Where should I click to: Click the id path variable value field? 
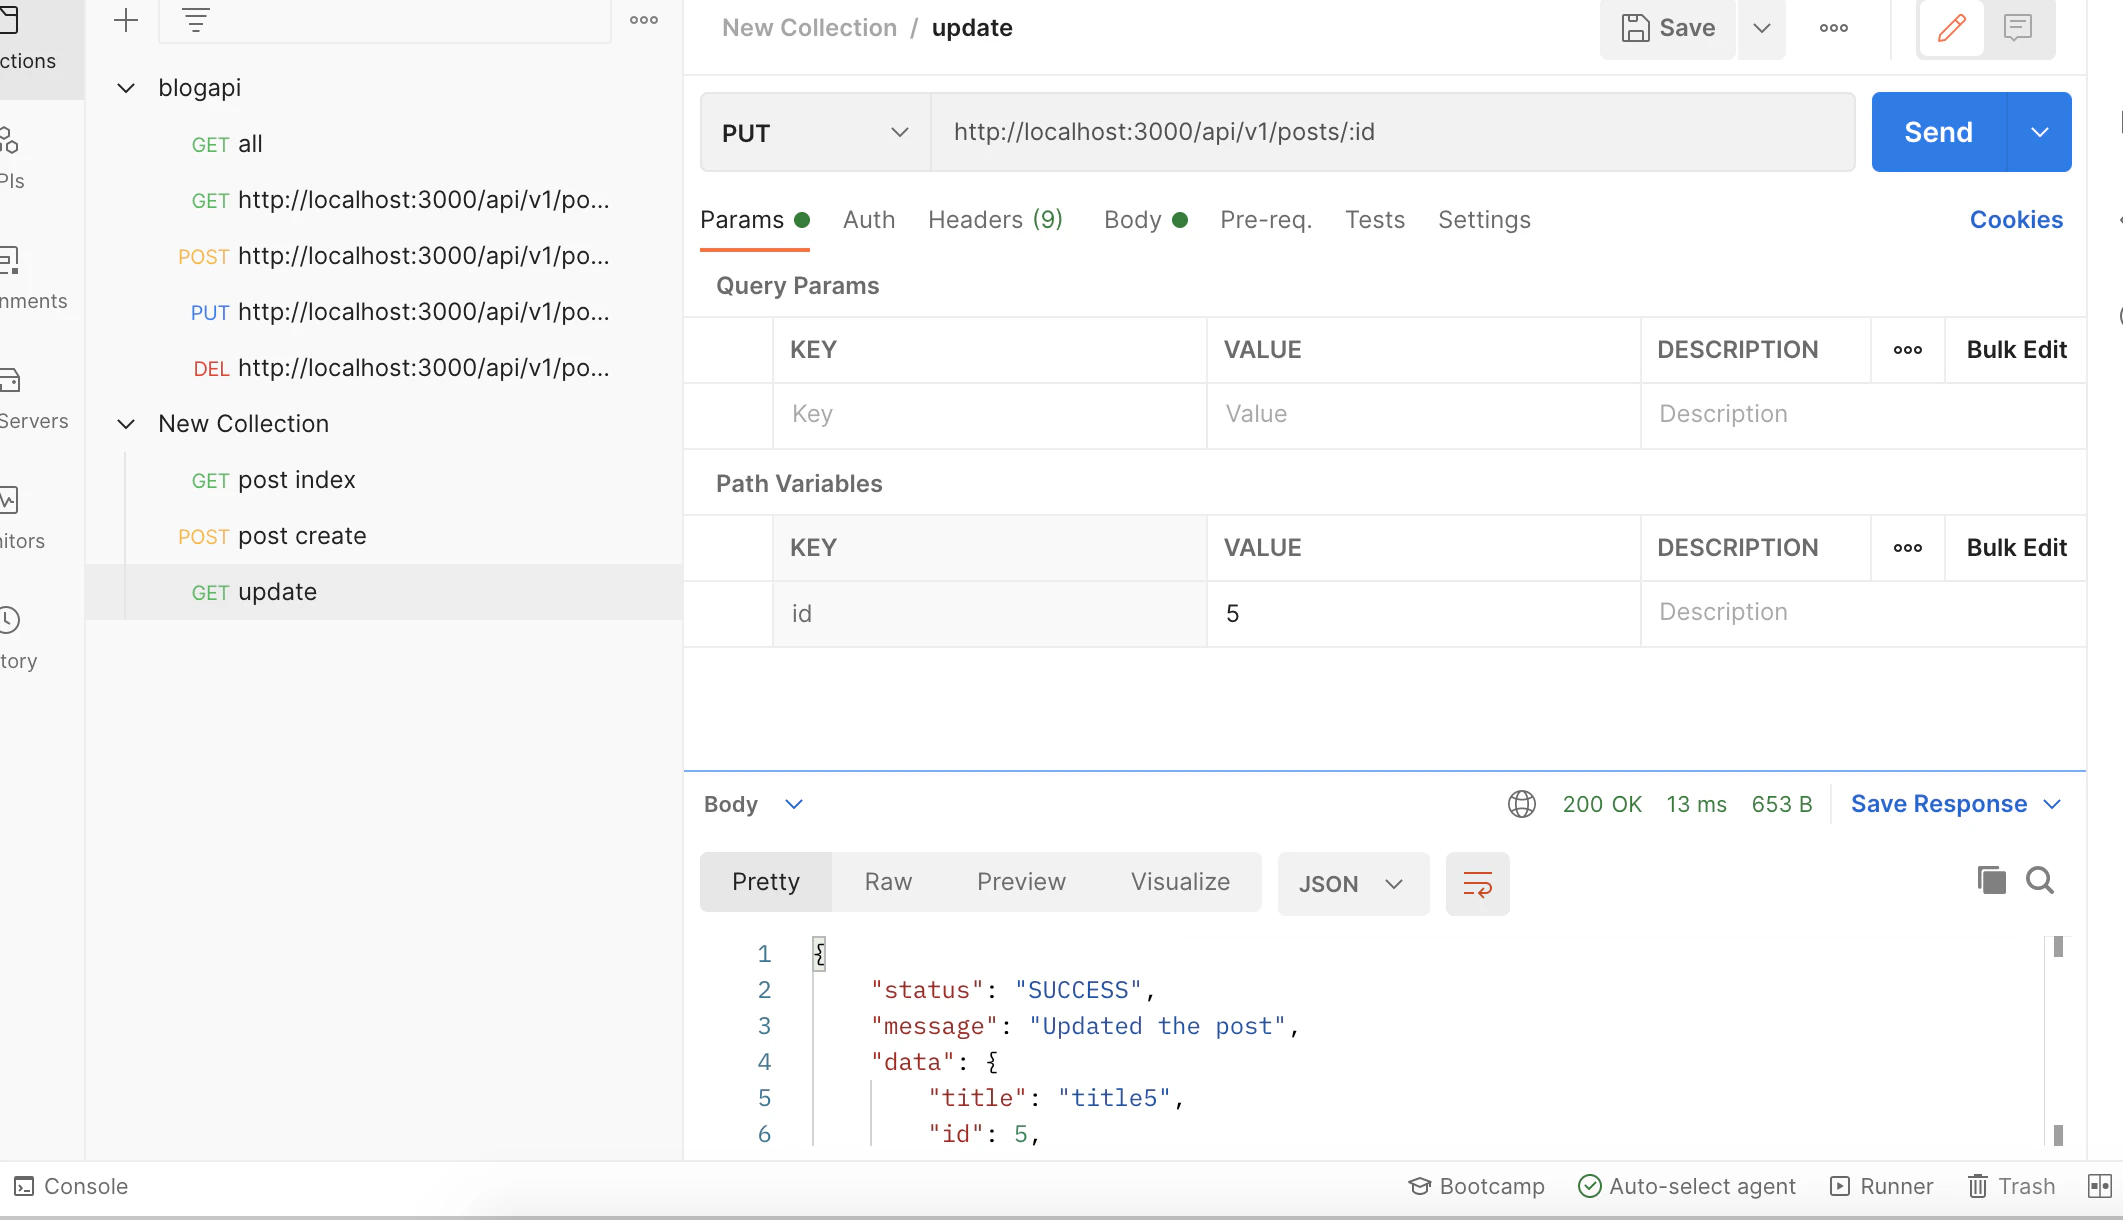1423,614
